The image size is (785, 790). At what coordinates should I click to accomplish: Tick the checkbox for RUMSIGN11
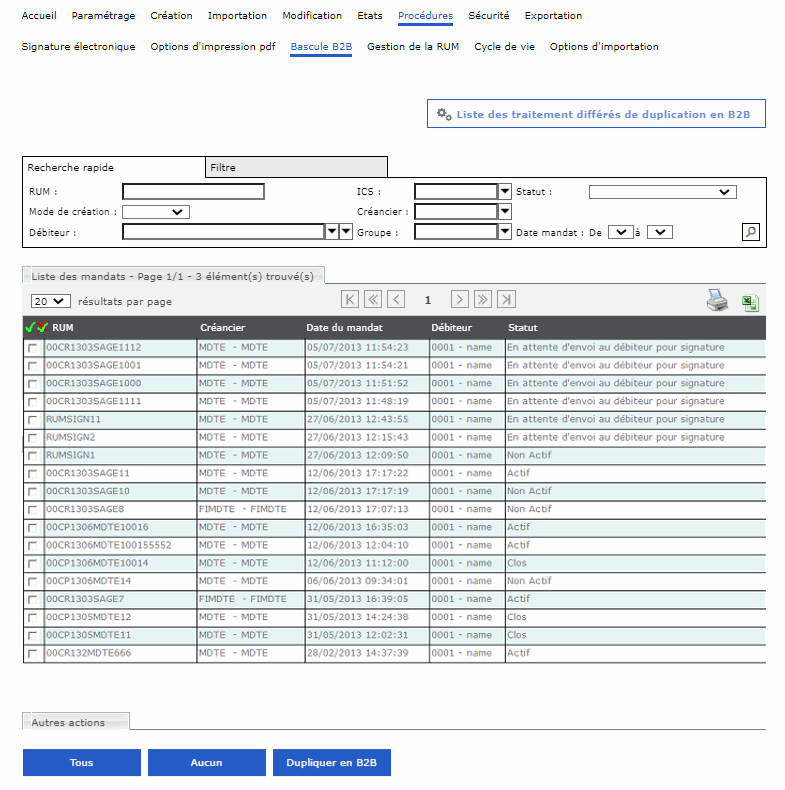33,420
